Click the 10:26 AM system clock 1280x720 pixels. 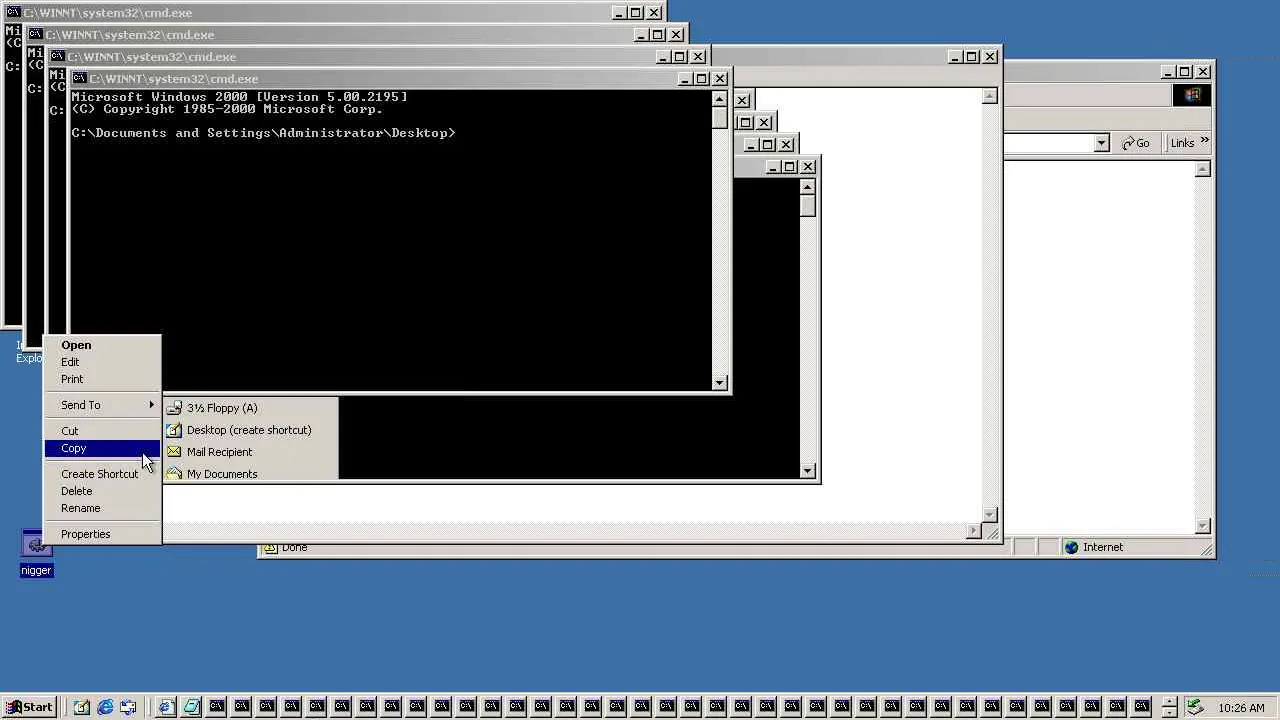[x=1241, y=708]
